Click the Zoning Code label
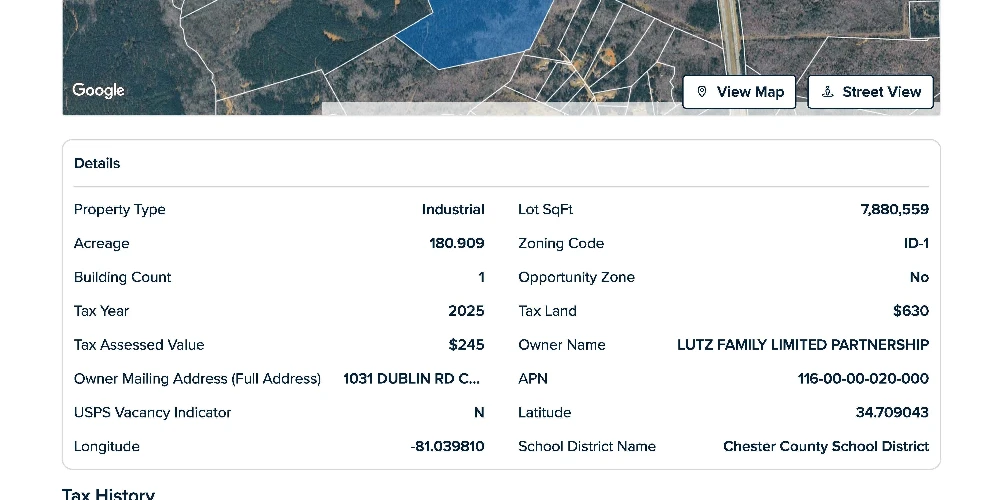The height and width of the screenshot is (500, 1000). [x=561, y=243]
